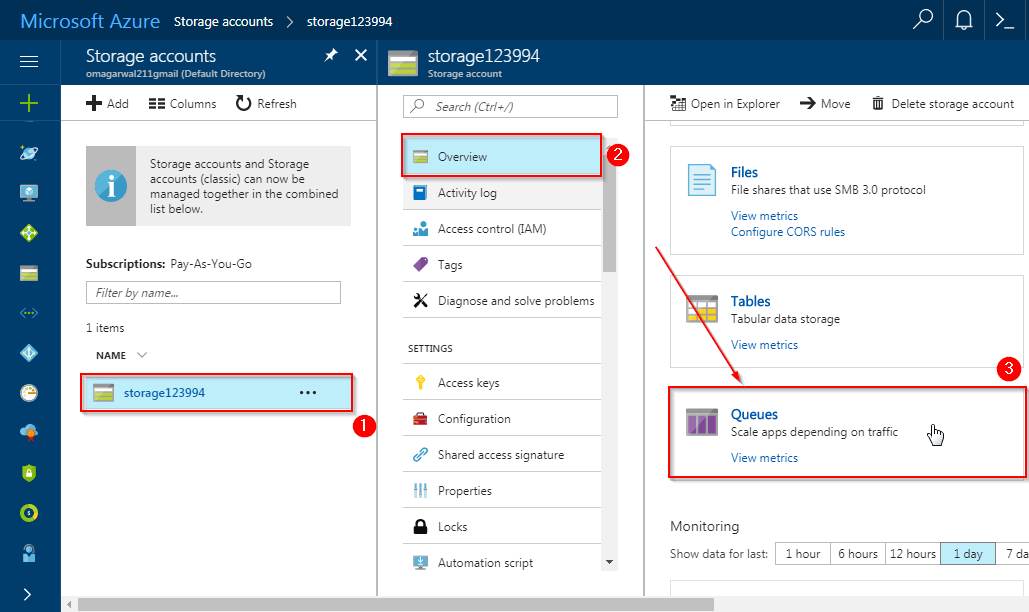Screen dimensions: 1029x612
Task: Click the Microsoft Azure logo text
Action: pos(90,21)
